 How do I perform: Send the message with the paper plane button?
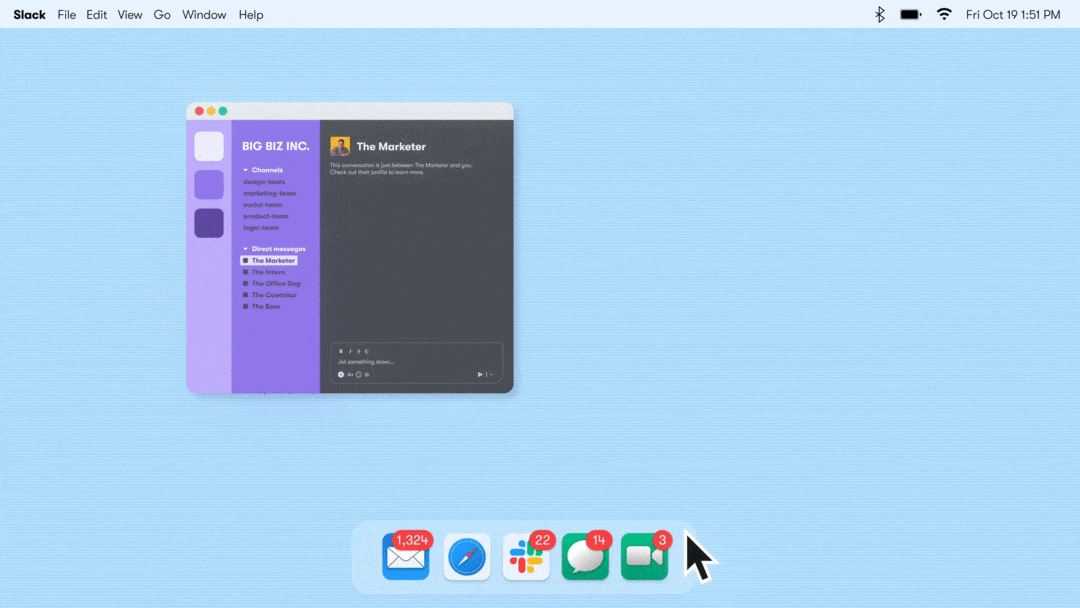point(480,374)
